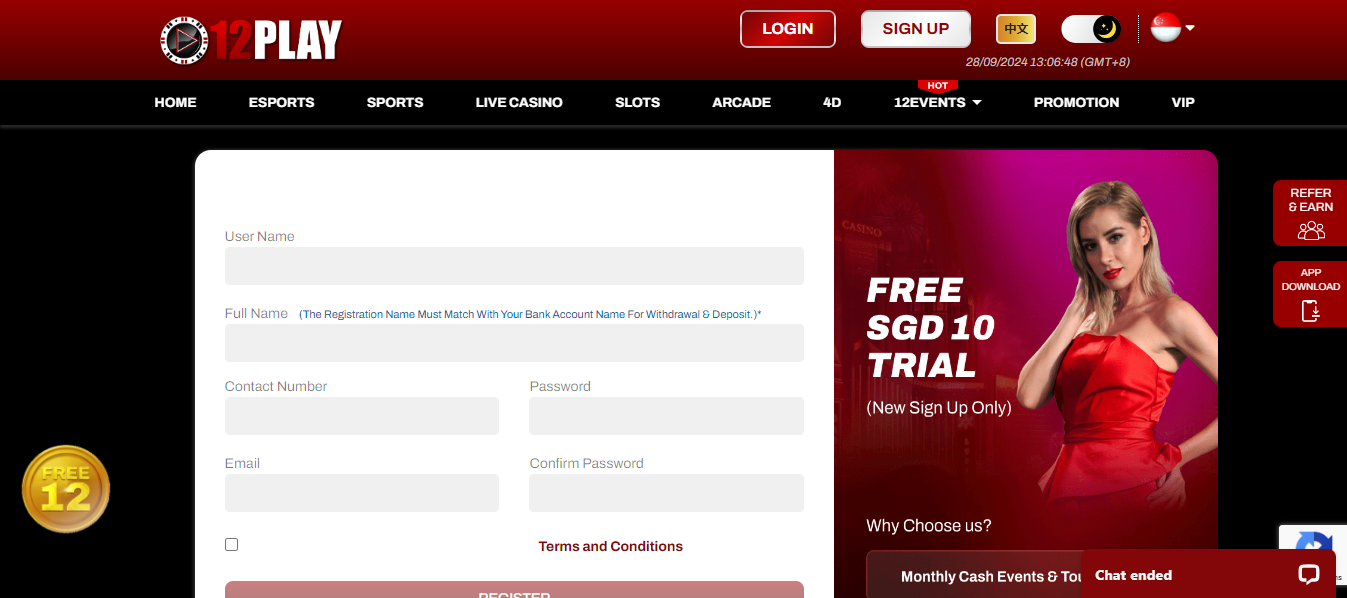Expand the 12EVENTS dropdown menu
This screenshot has width=1347, height=598.
tap(937, 102)
